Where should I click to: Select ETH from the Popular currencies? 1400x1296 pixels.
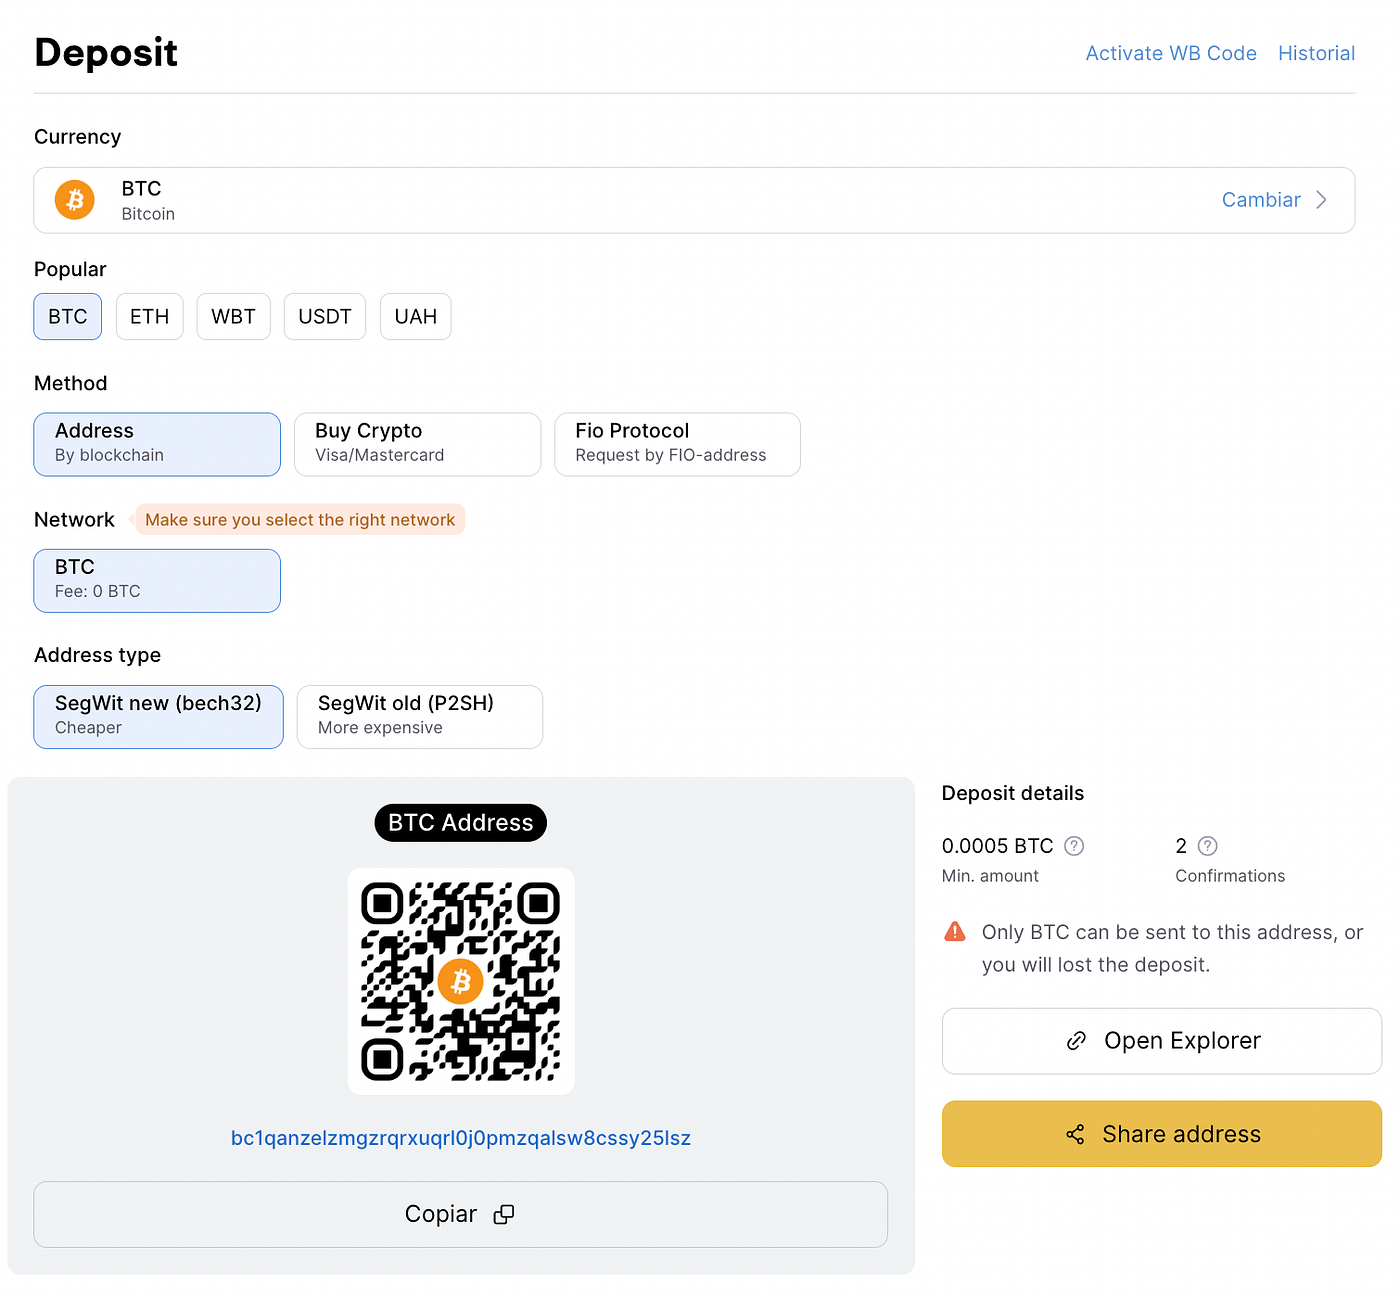tap(149, 316)
